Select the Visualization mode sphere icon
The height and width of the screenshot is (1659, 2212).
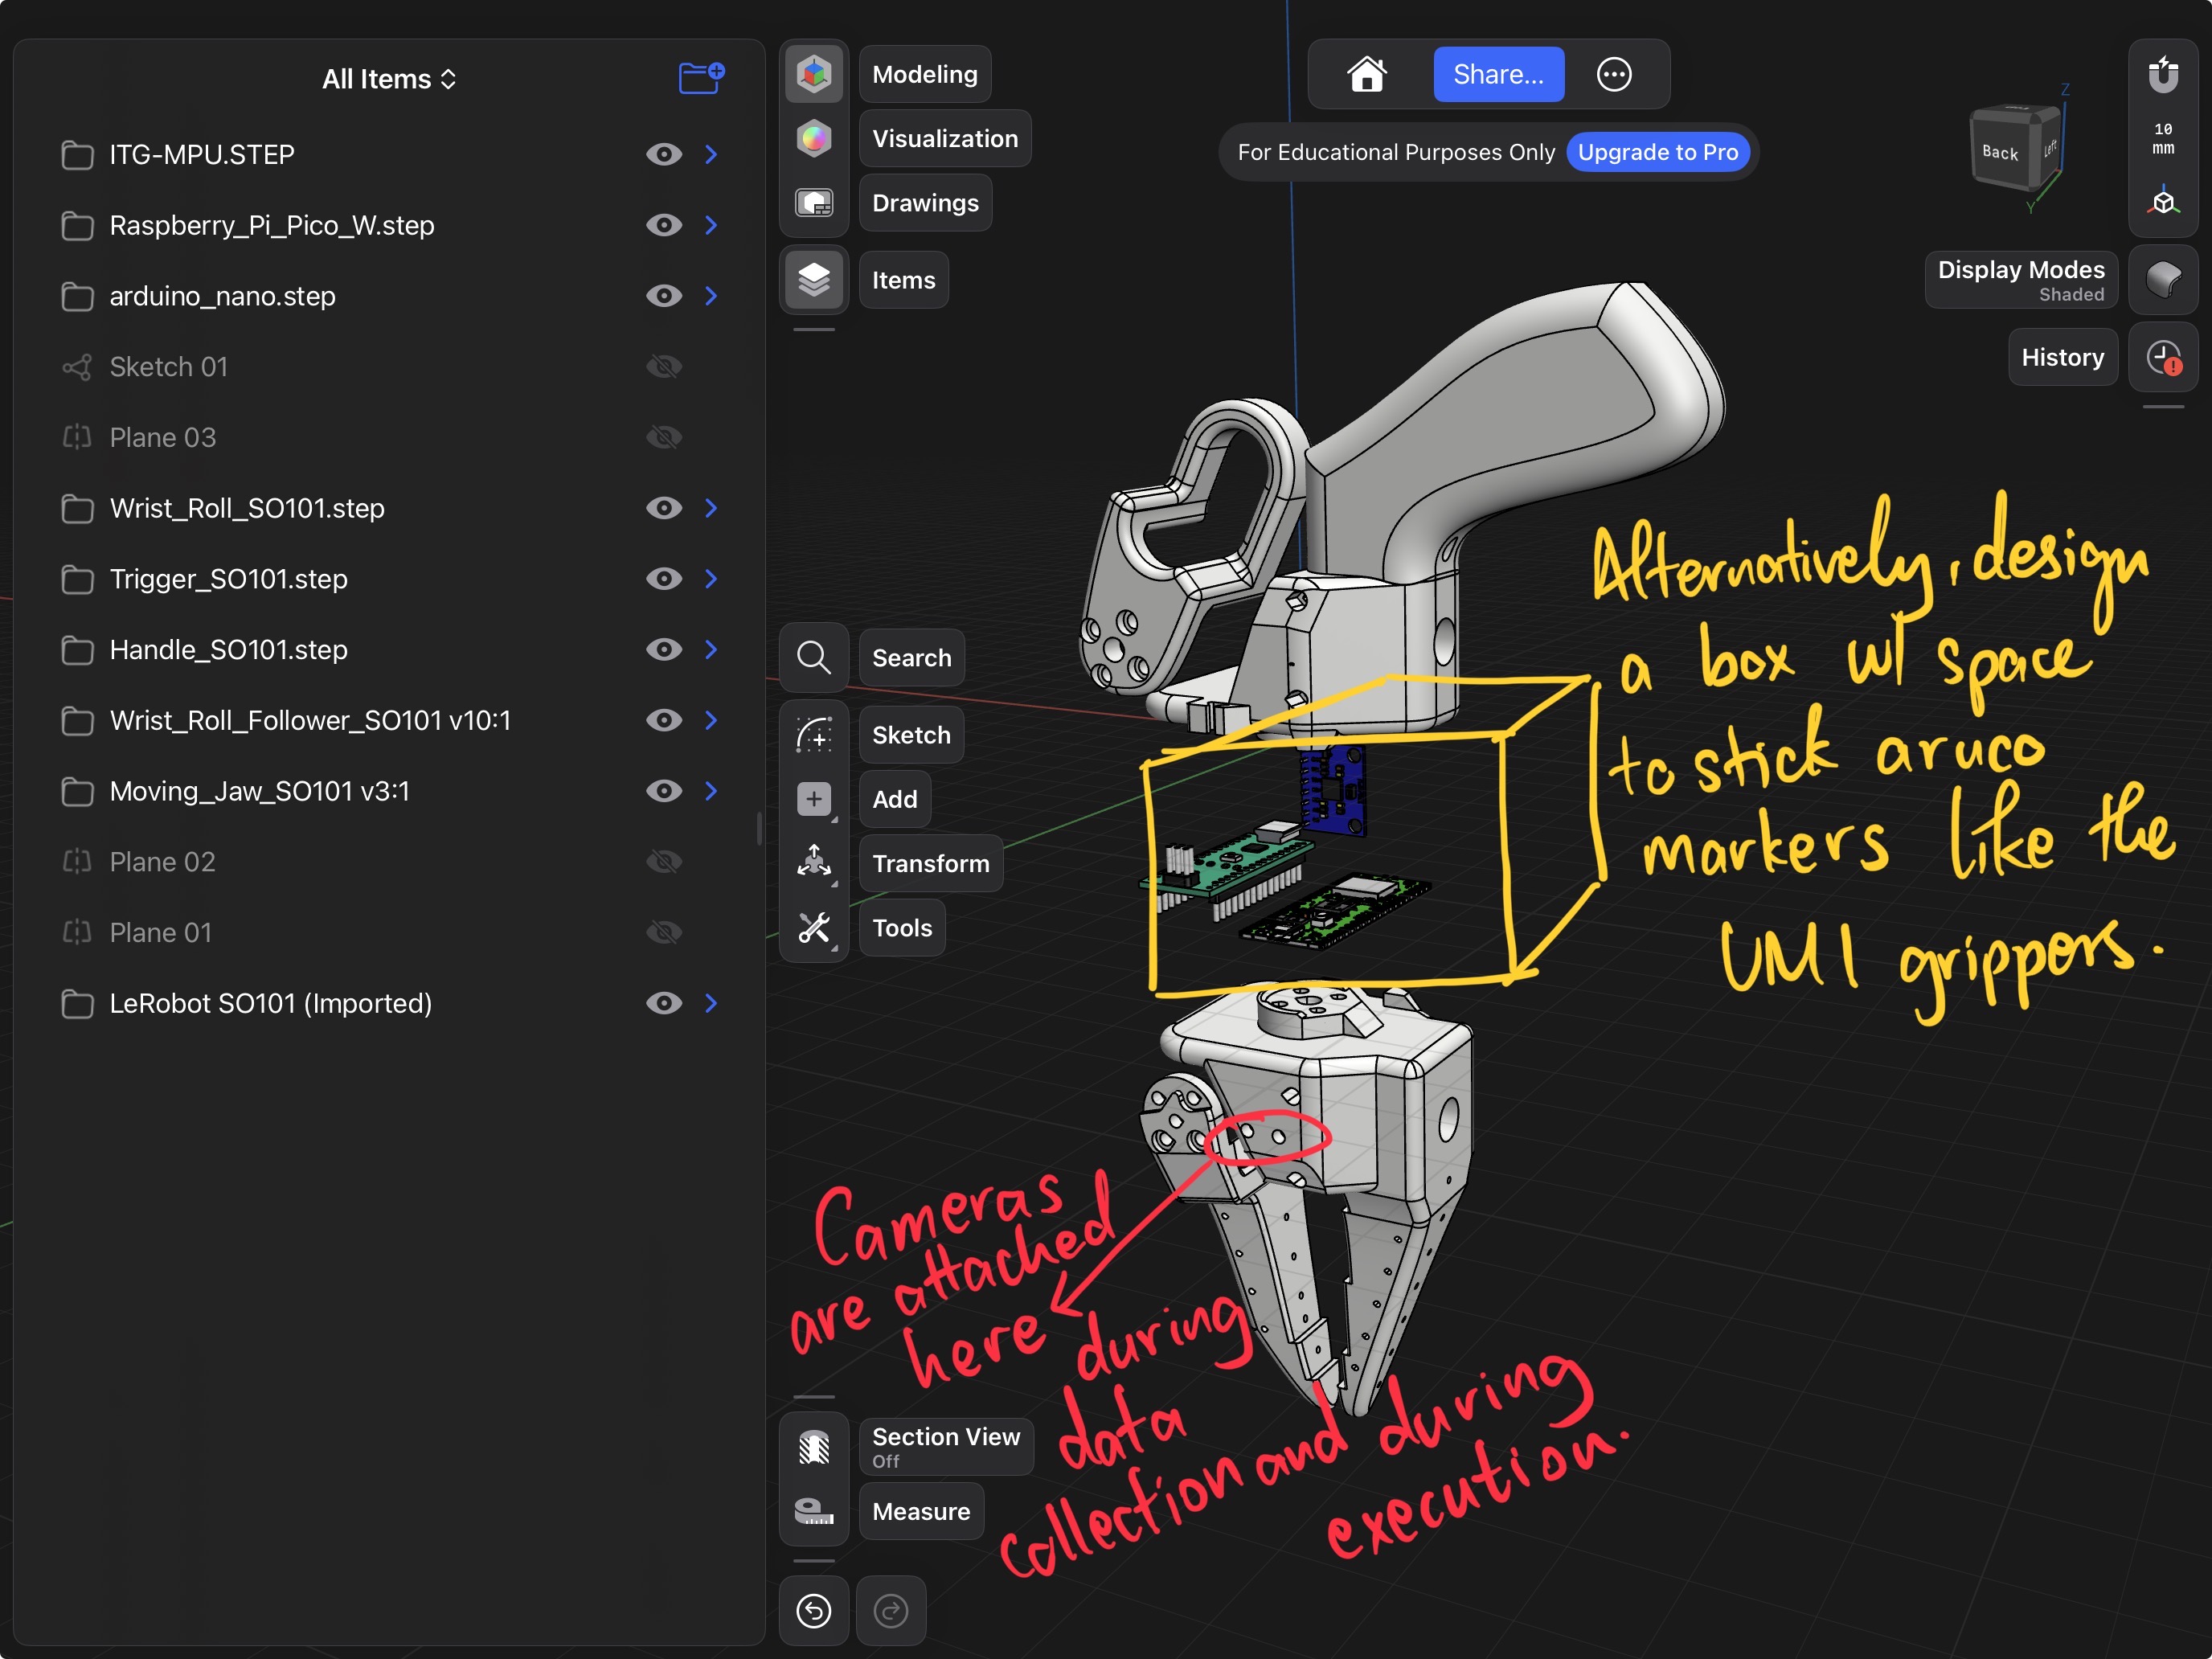click(814, 138)
